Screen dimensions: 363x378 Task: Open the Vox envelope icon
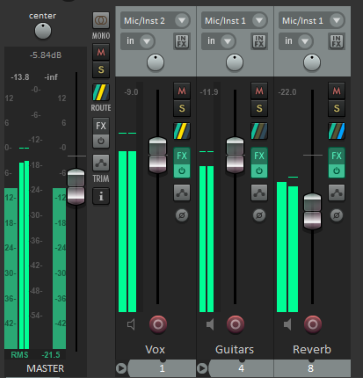point(182,193)
